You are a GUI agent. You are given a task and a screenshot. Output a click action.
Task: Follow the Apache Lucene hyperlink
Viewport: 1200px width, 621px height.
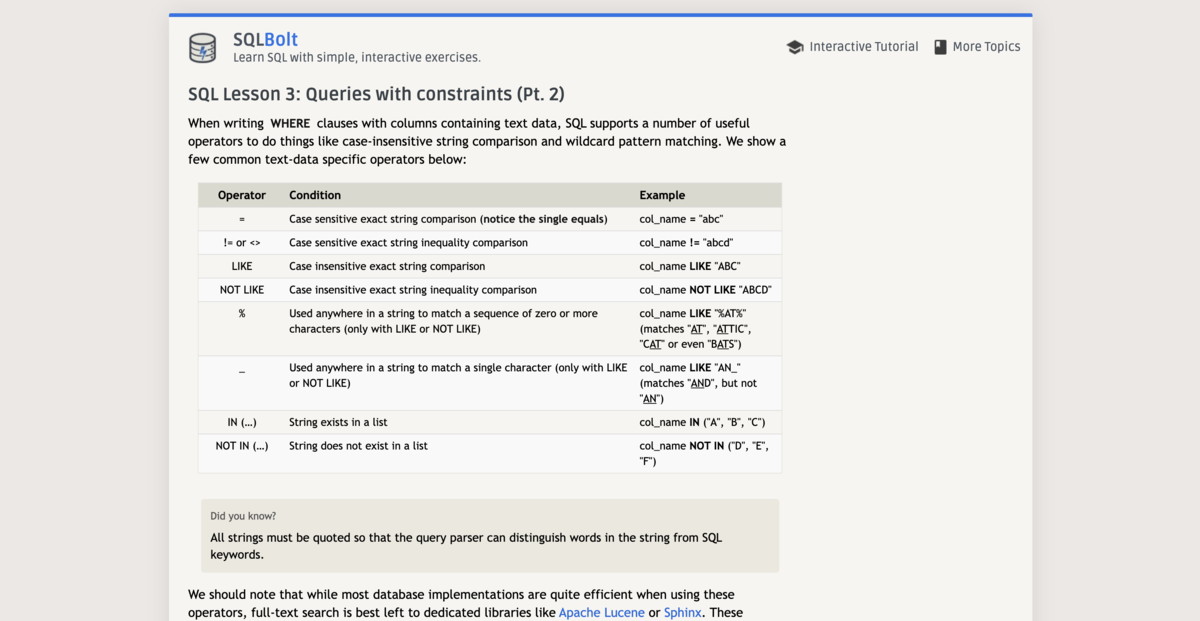tap(601, 612)
